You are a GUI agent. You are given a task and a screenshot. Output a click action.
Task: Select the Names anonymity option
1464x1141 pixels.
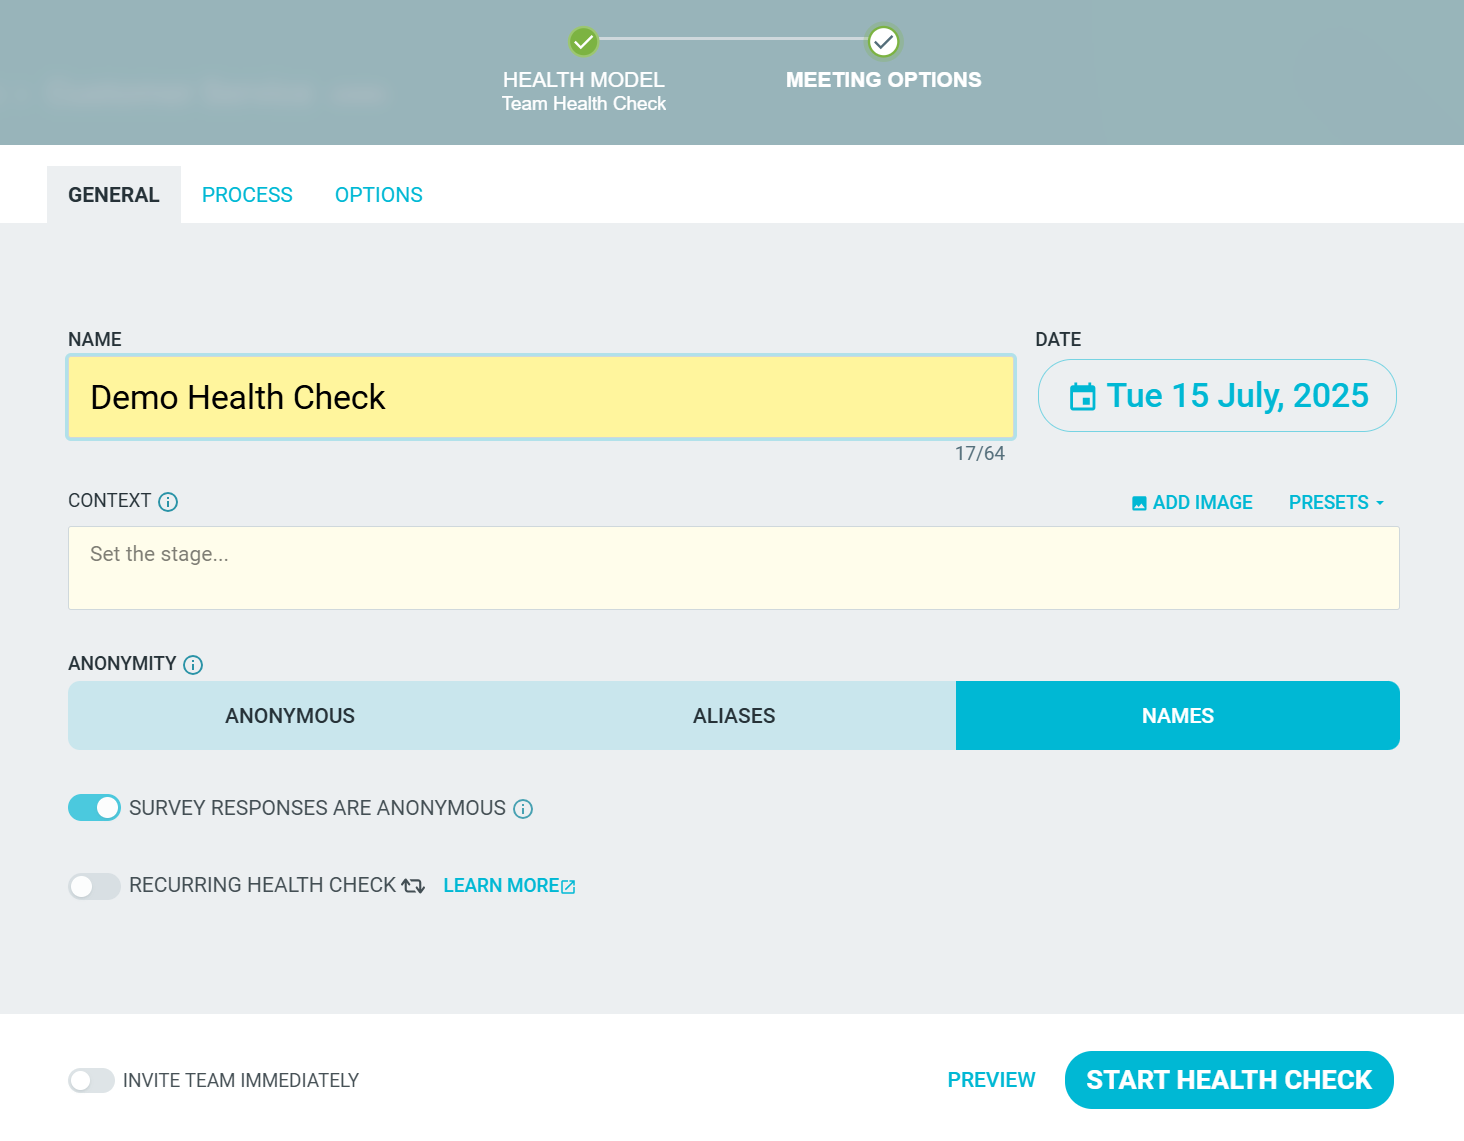point(1178,716)
